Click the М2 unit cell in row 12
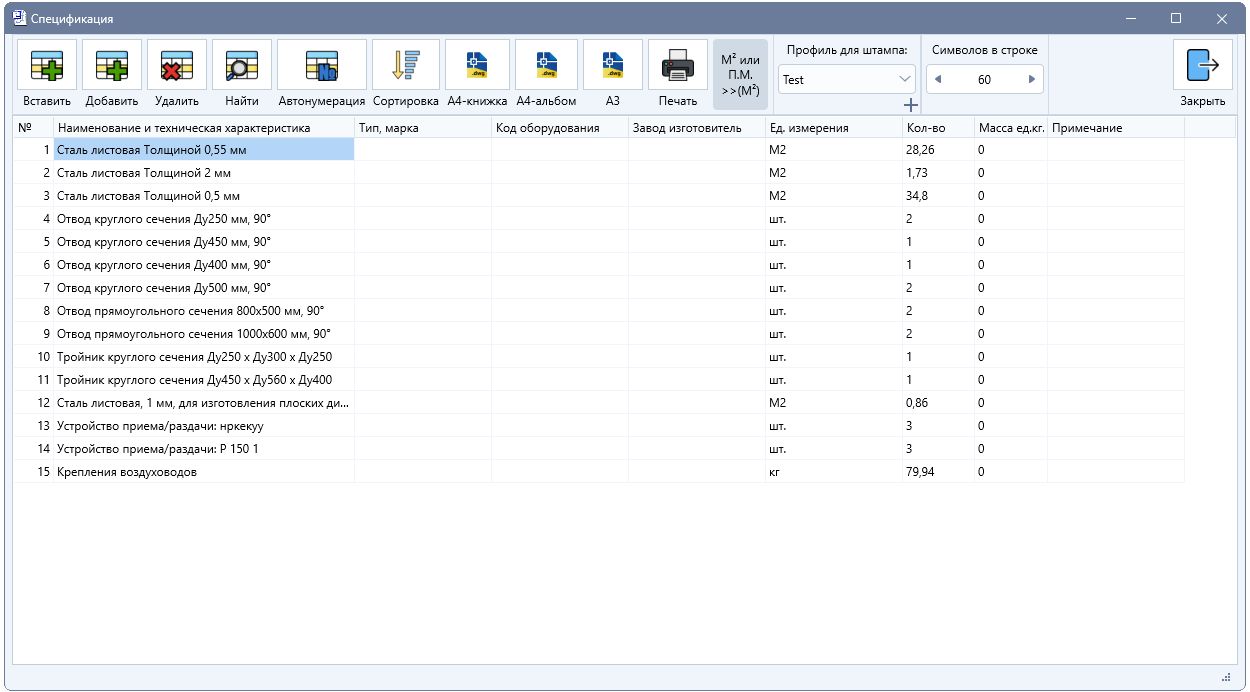This screenshot has width=1250, height=692. coord(834,403)
